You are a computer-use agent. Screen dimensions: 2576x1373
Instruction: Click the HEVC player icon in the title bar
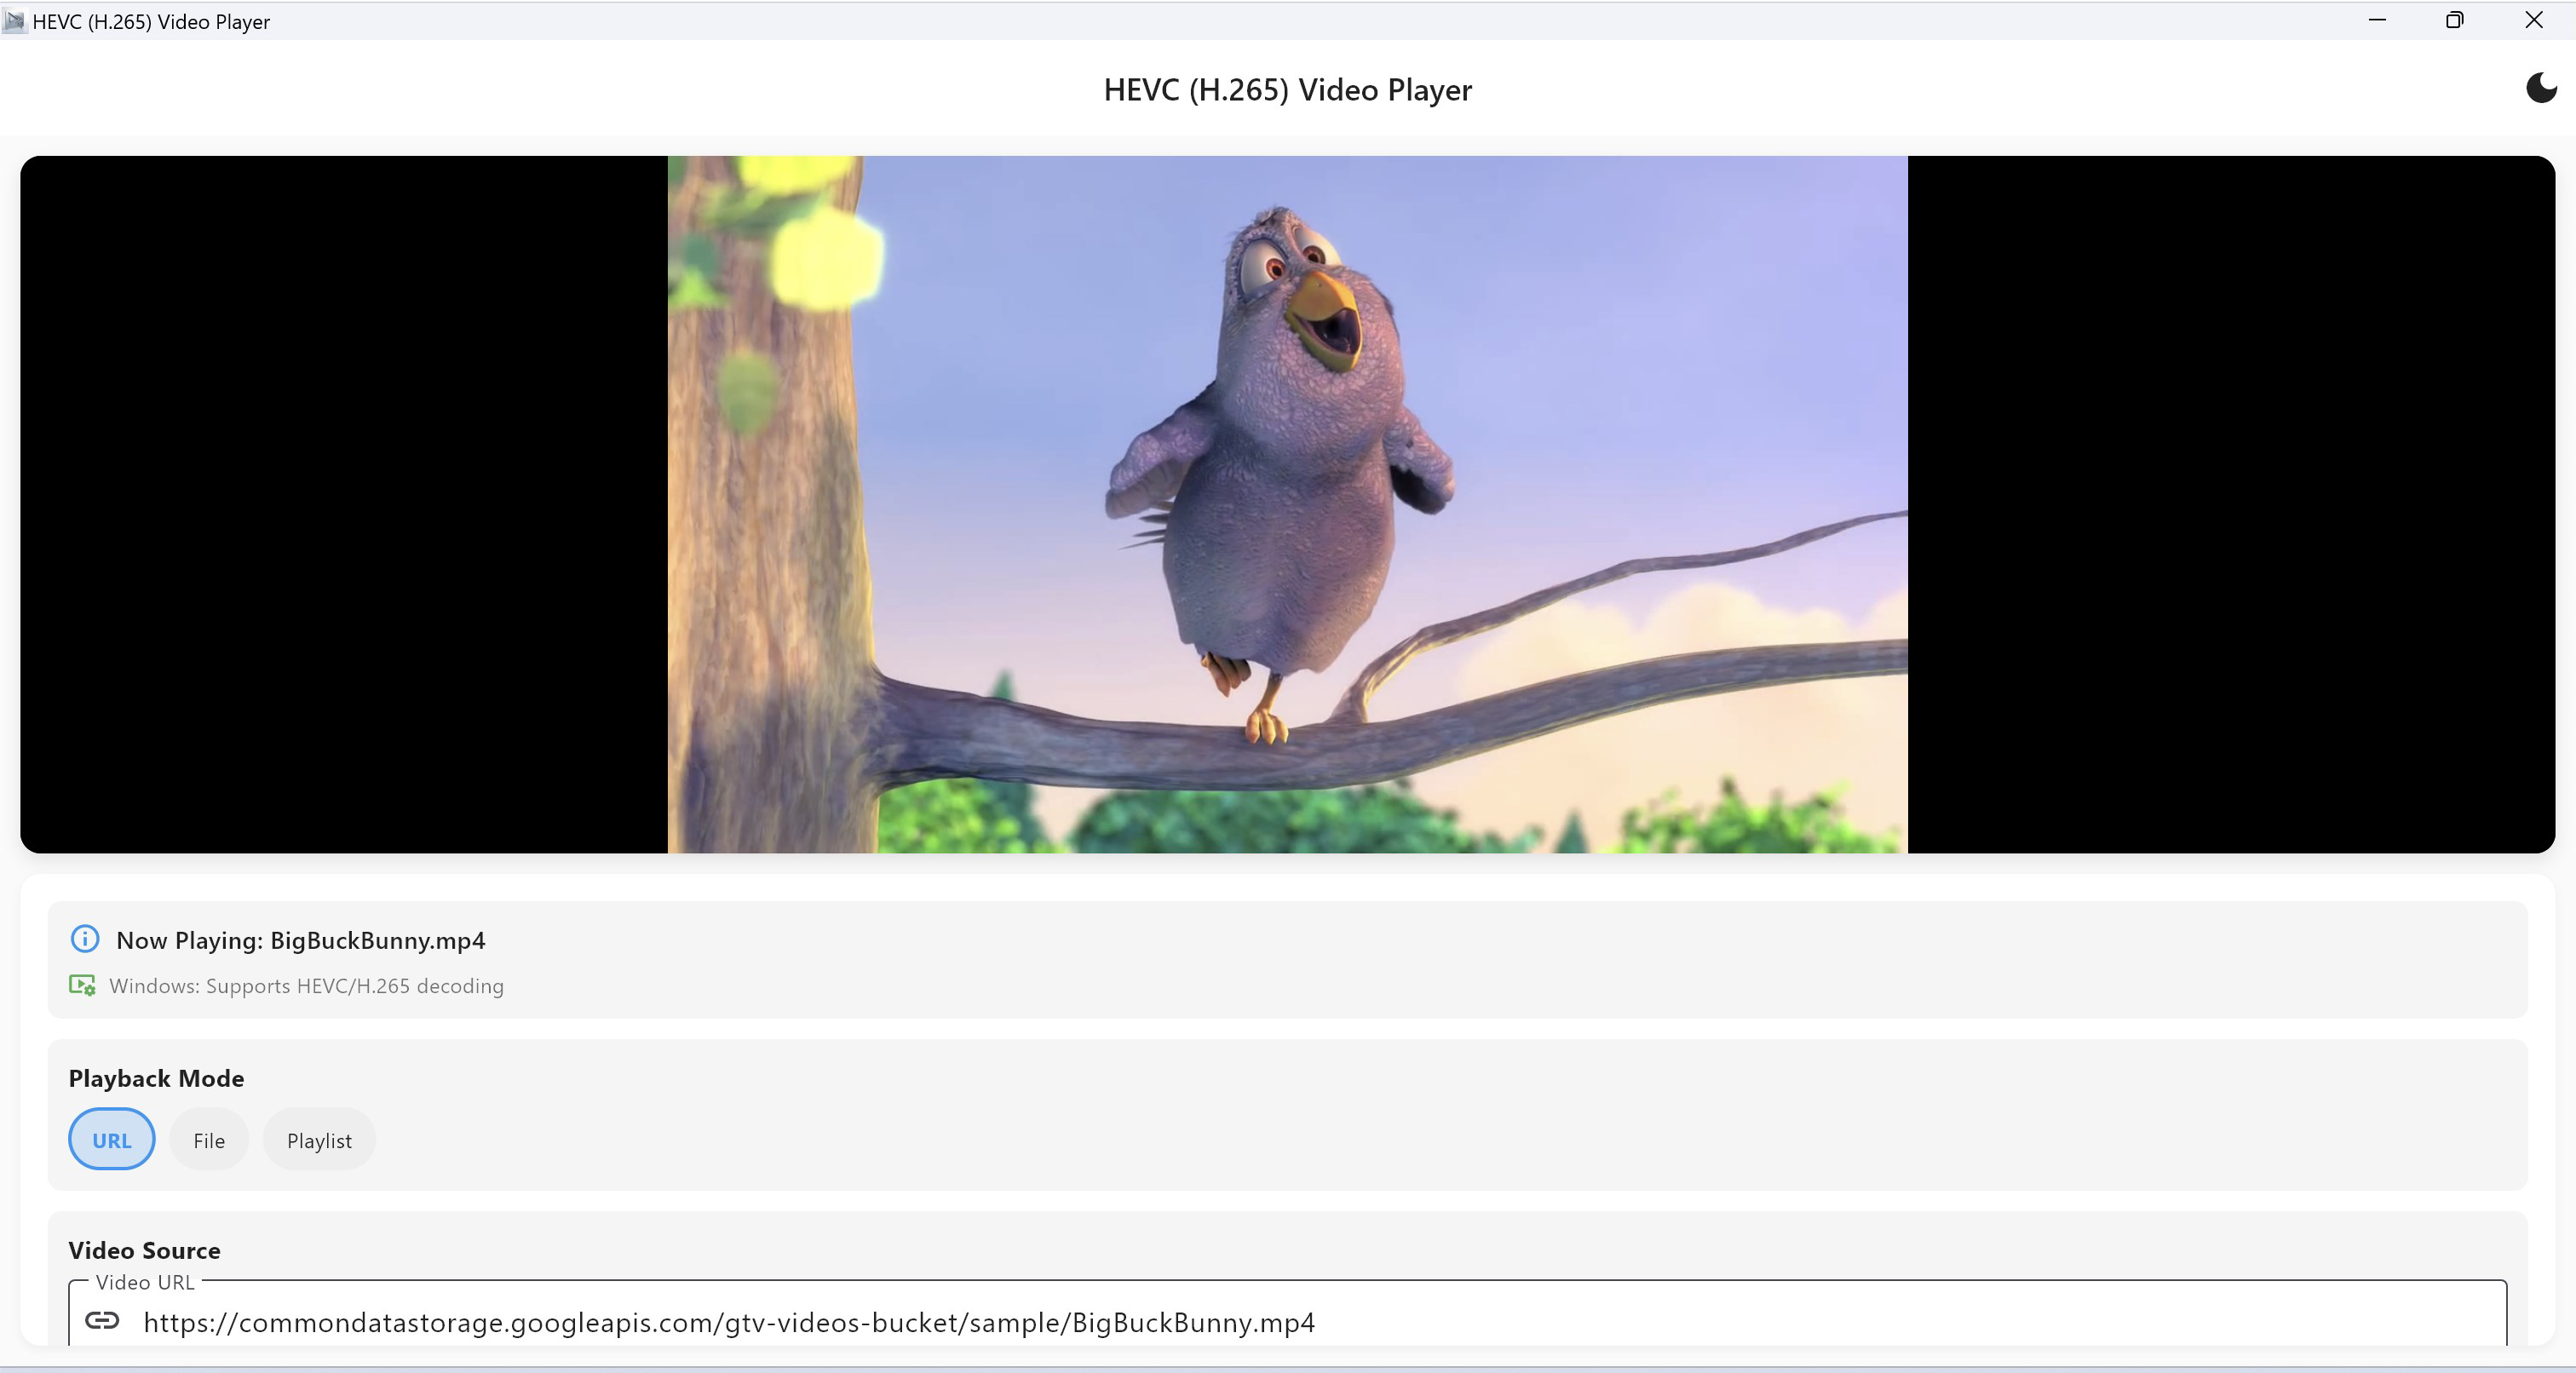coord(14,21)
